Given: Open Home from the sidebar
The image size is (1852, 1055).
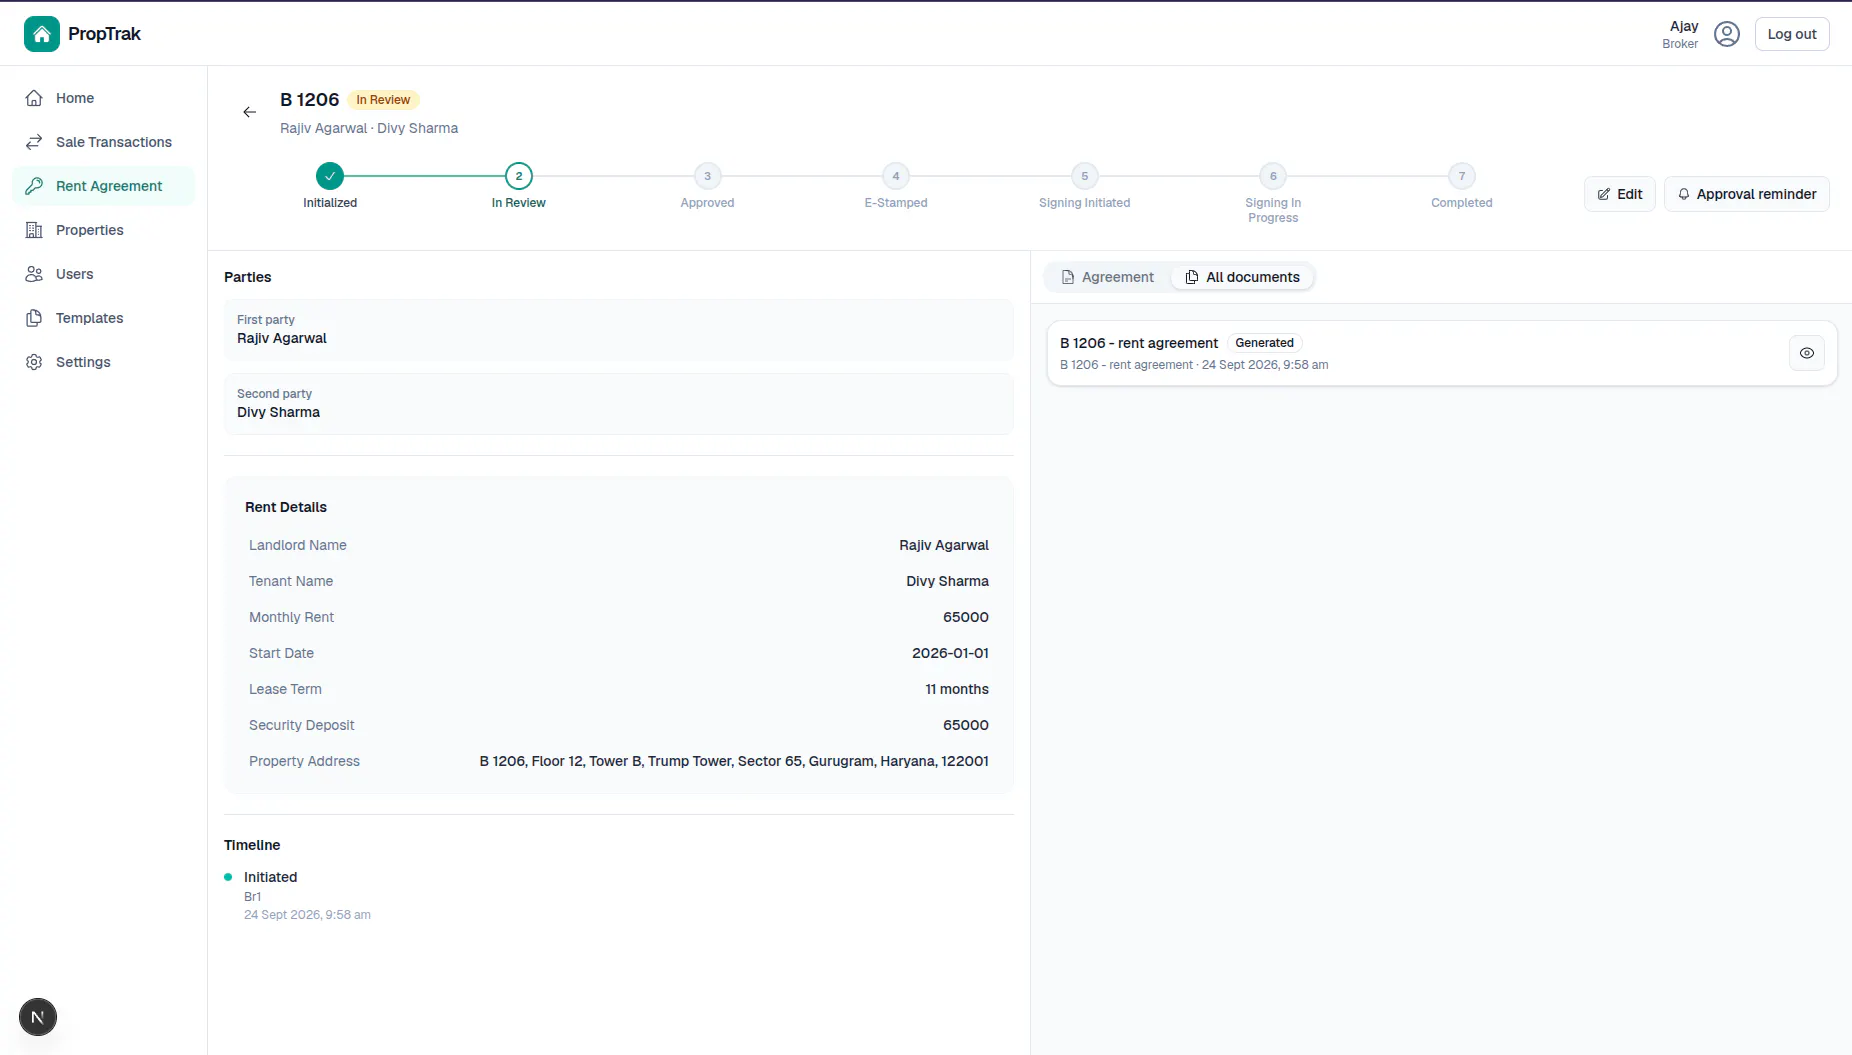Looking at the screenshot, I should click(103, 98).
